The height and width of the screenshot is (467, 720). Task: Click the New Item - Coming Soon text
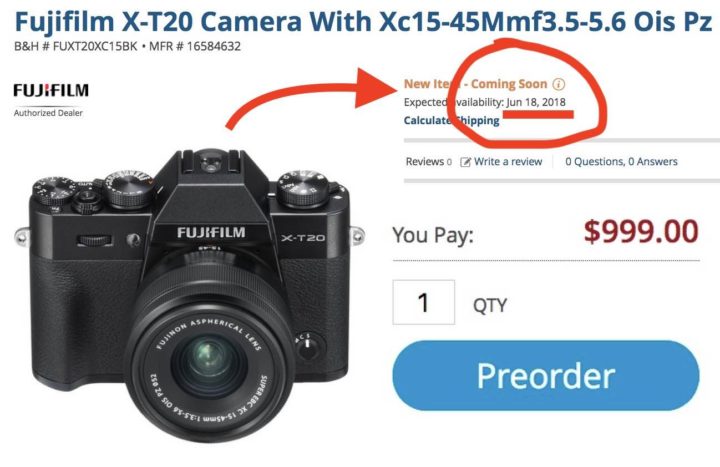475,84
